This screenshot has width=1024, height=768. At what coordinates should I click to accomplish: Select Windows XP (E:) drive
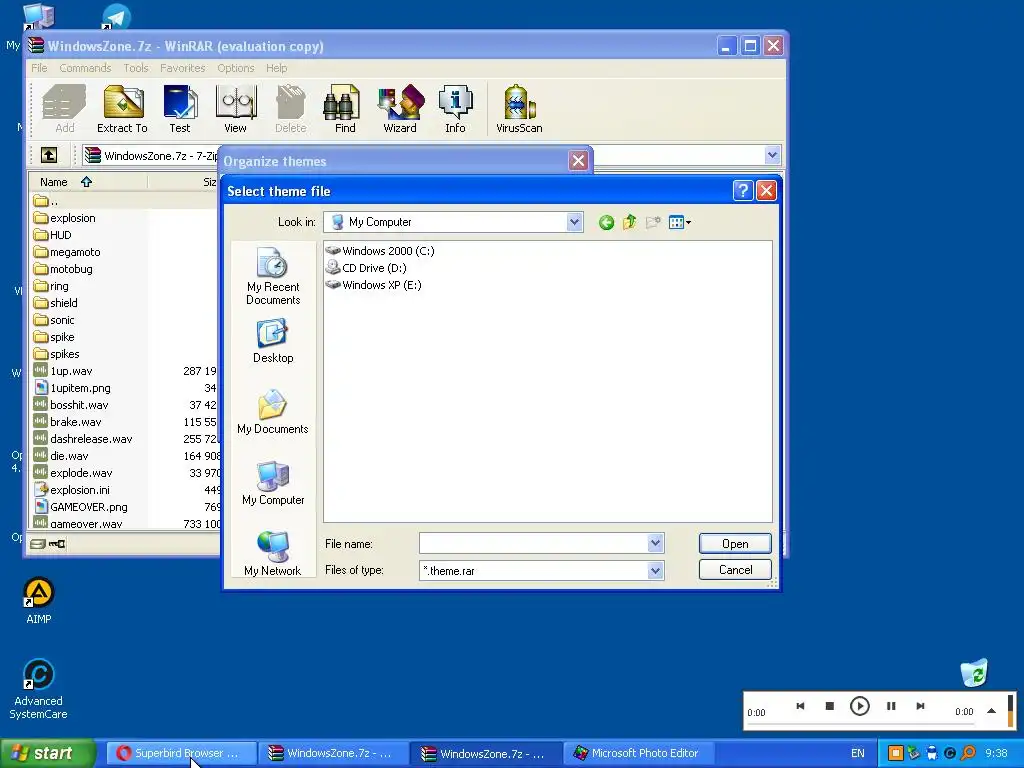374,285
